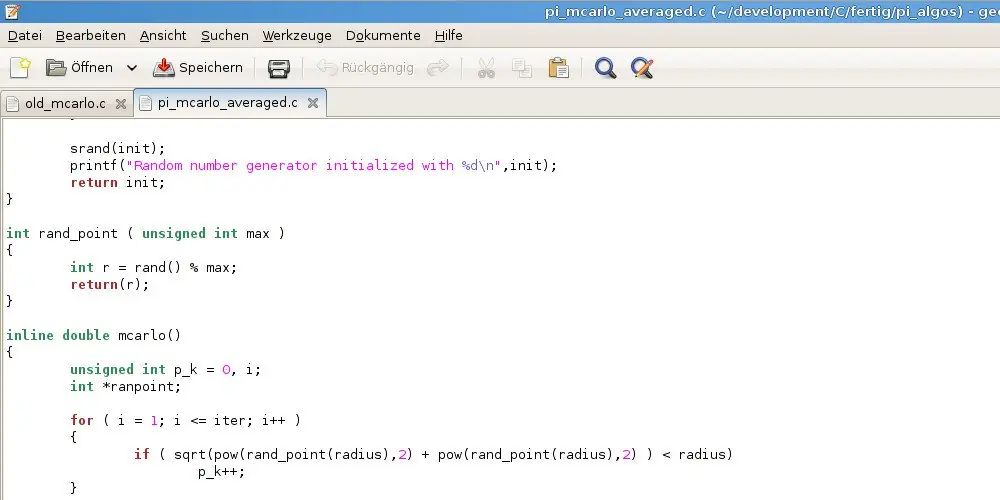Switch to the old_mcarlo.c tab
The height and width of the screenshot is (500, 1000).
tap(65, 103)
